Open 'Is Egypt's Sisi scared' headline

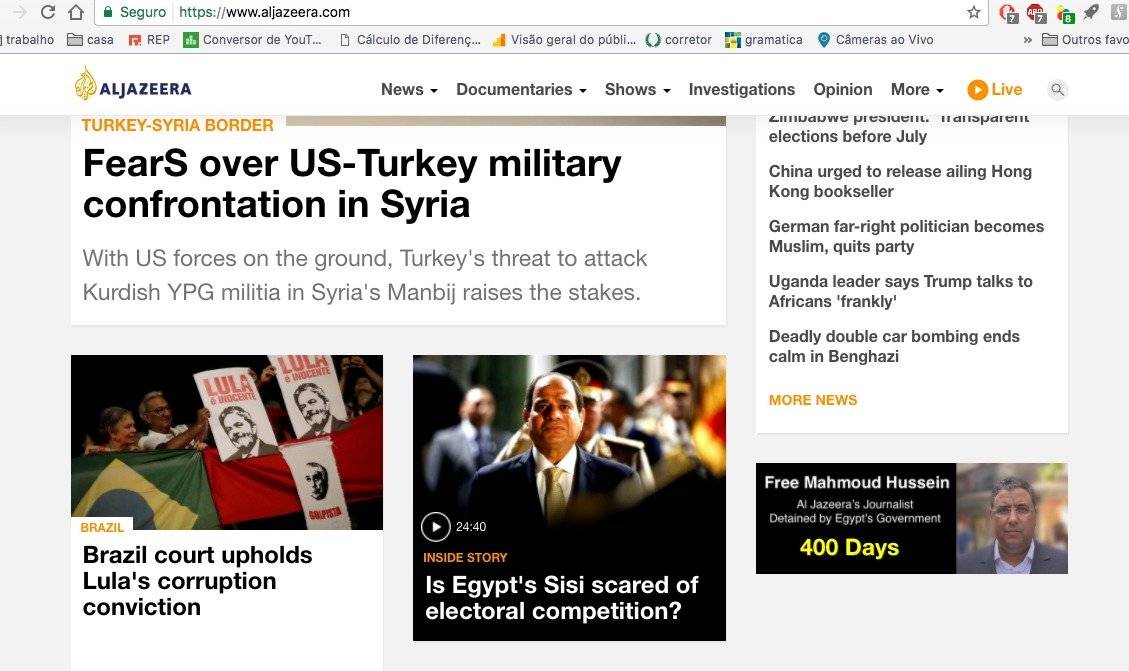point(562,598)
